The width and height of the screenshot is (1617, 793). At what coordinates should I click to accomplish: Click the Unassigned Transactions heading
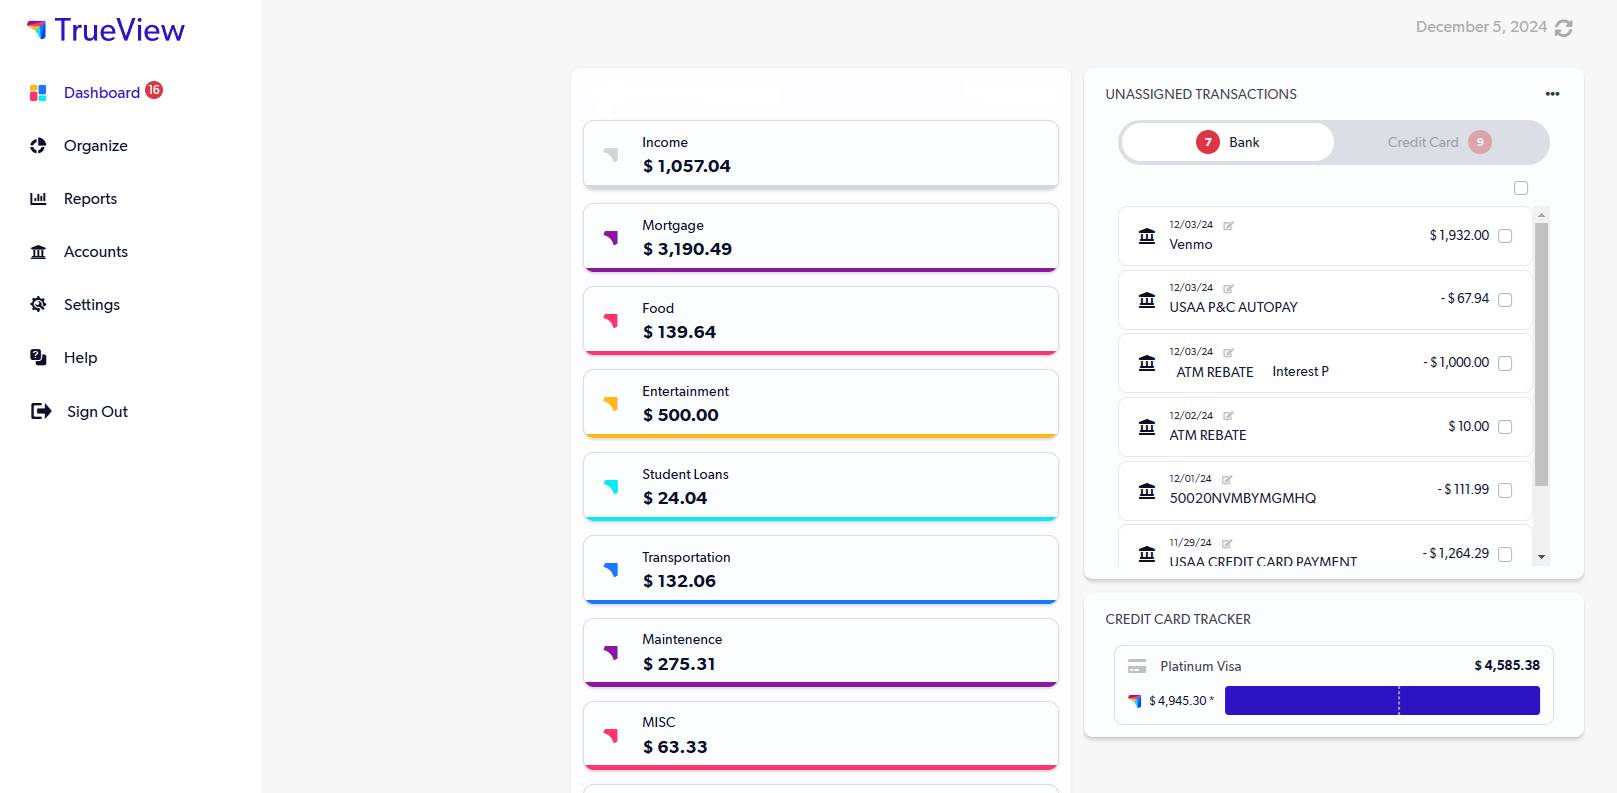click(x=1201, y=94)
